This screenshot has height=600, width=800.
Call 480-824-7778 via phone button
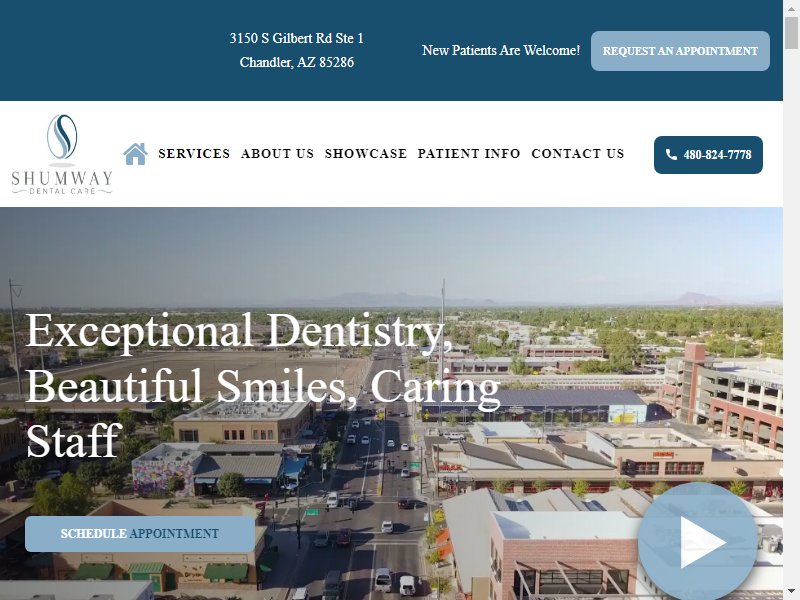coord(708,155)
